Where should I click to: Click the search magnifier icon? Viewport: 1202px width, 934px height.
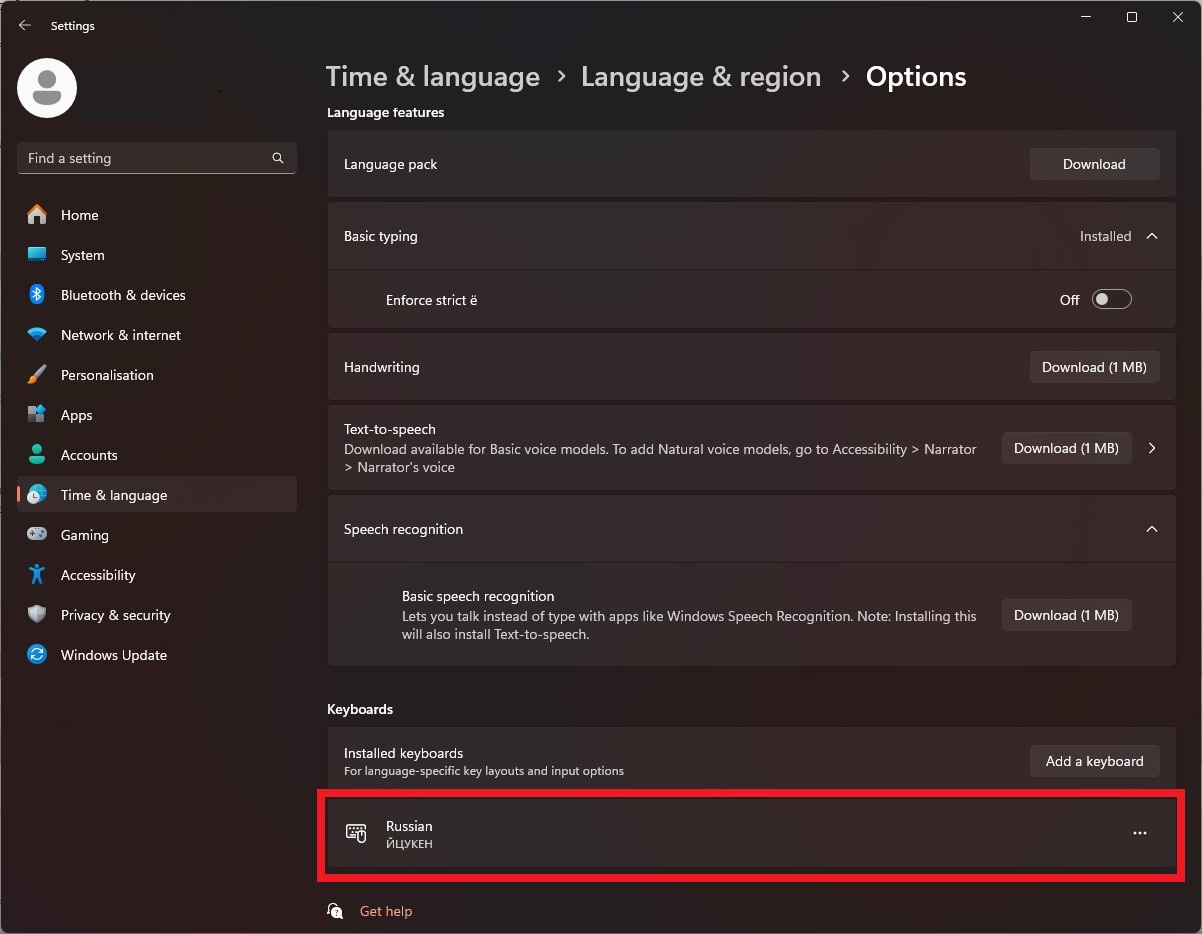coord(278,158)
